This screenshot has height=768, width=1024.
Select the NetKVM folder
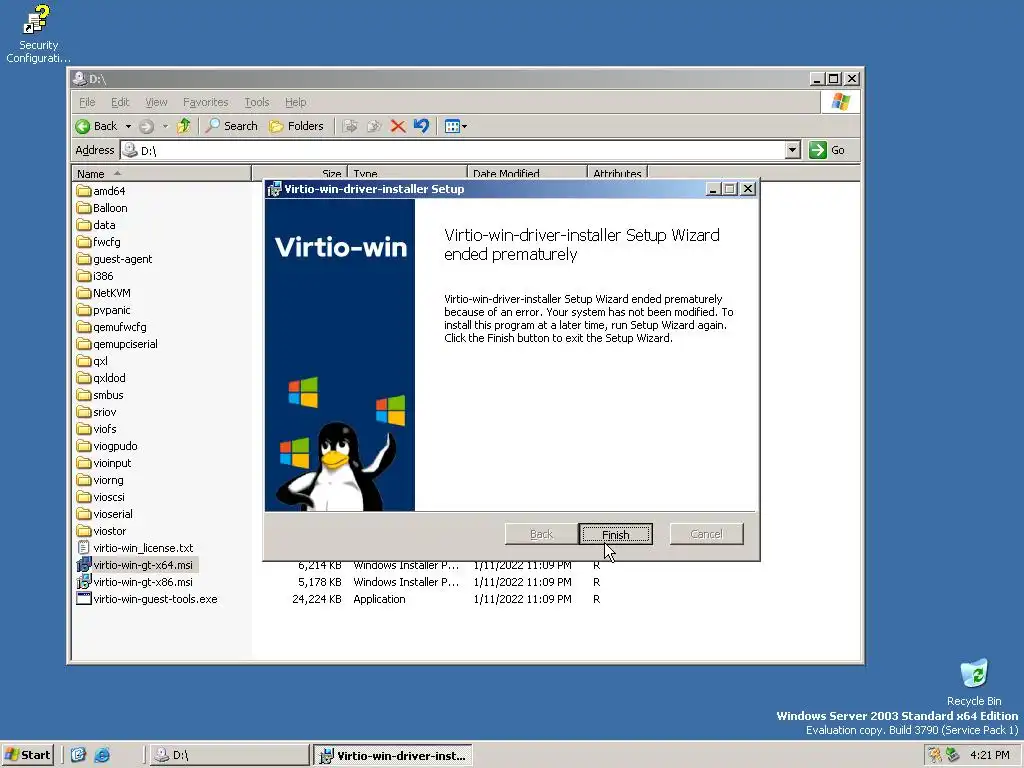click(104, 293)
